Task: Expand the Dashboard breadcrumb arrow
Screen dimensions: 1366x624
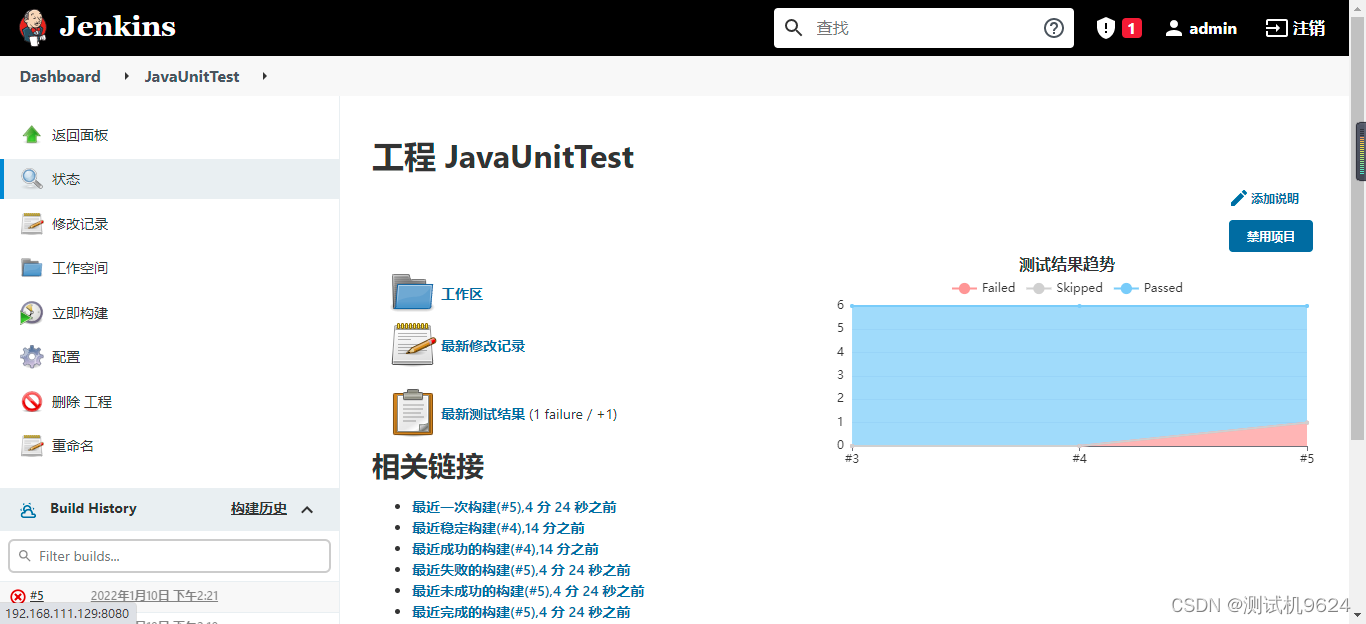Action: [126, 76]
